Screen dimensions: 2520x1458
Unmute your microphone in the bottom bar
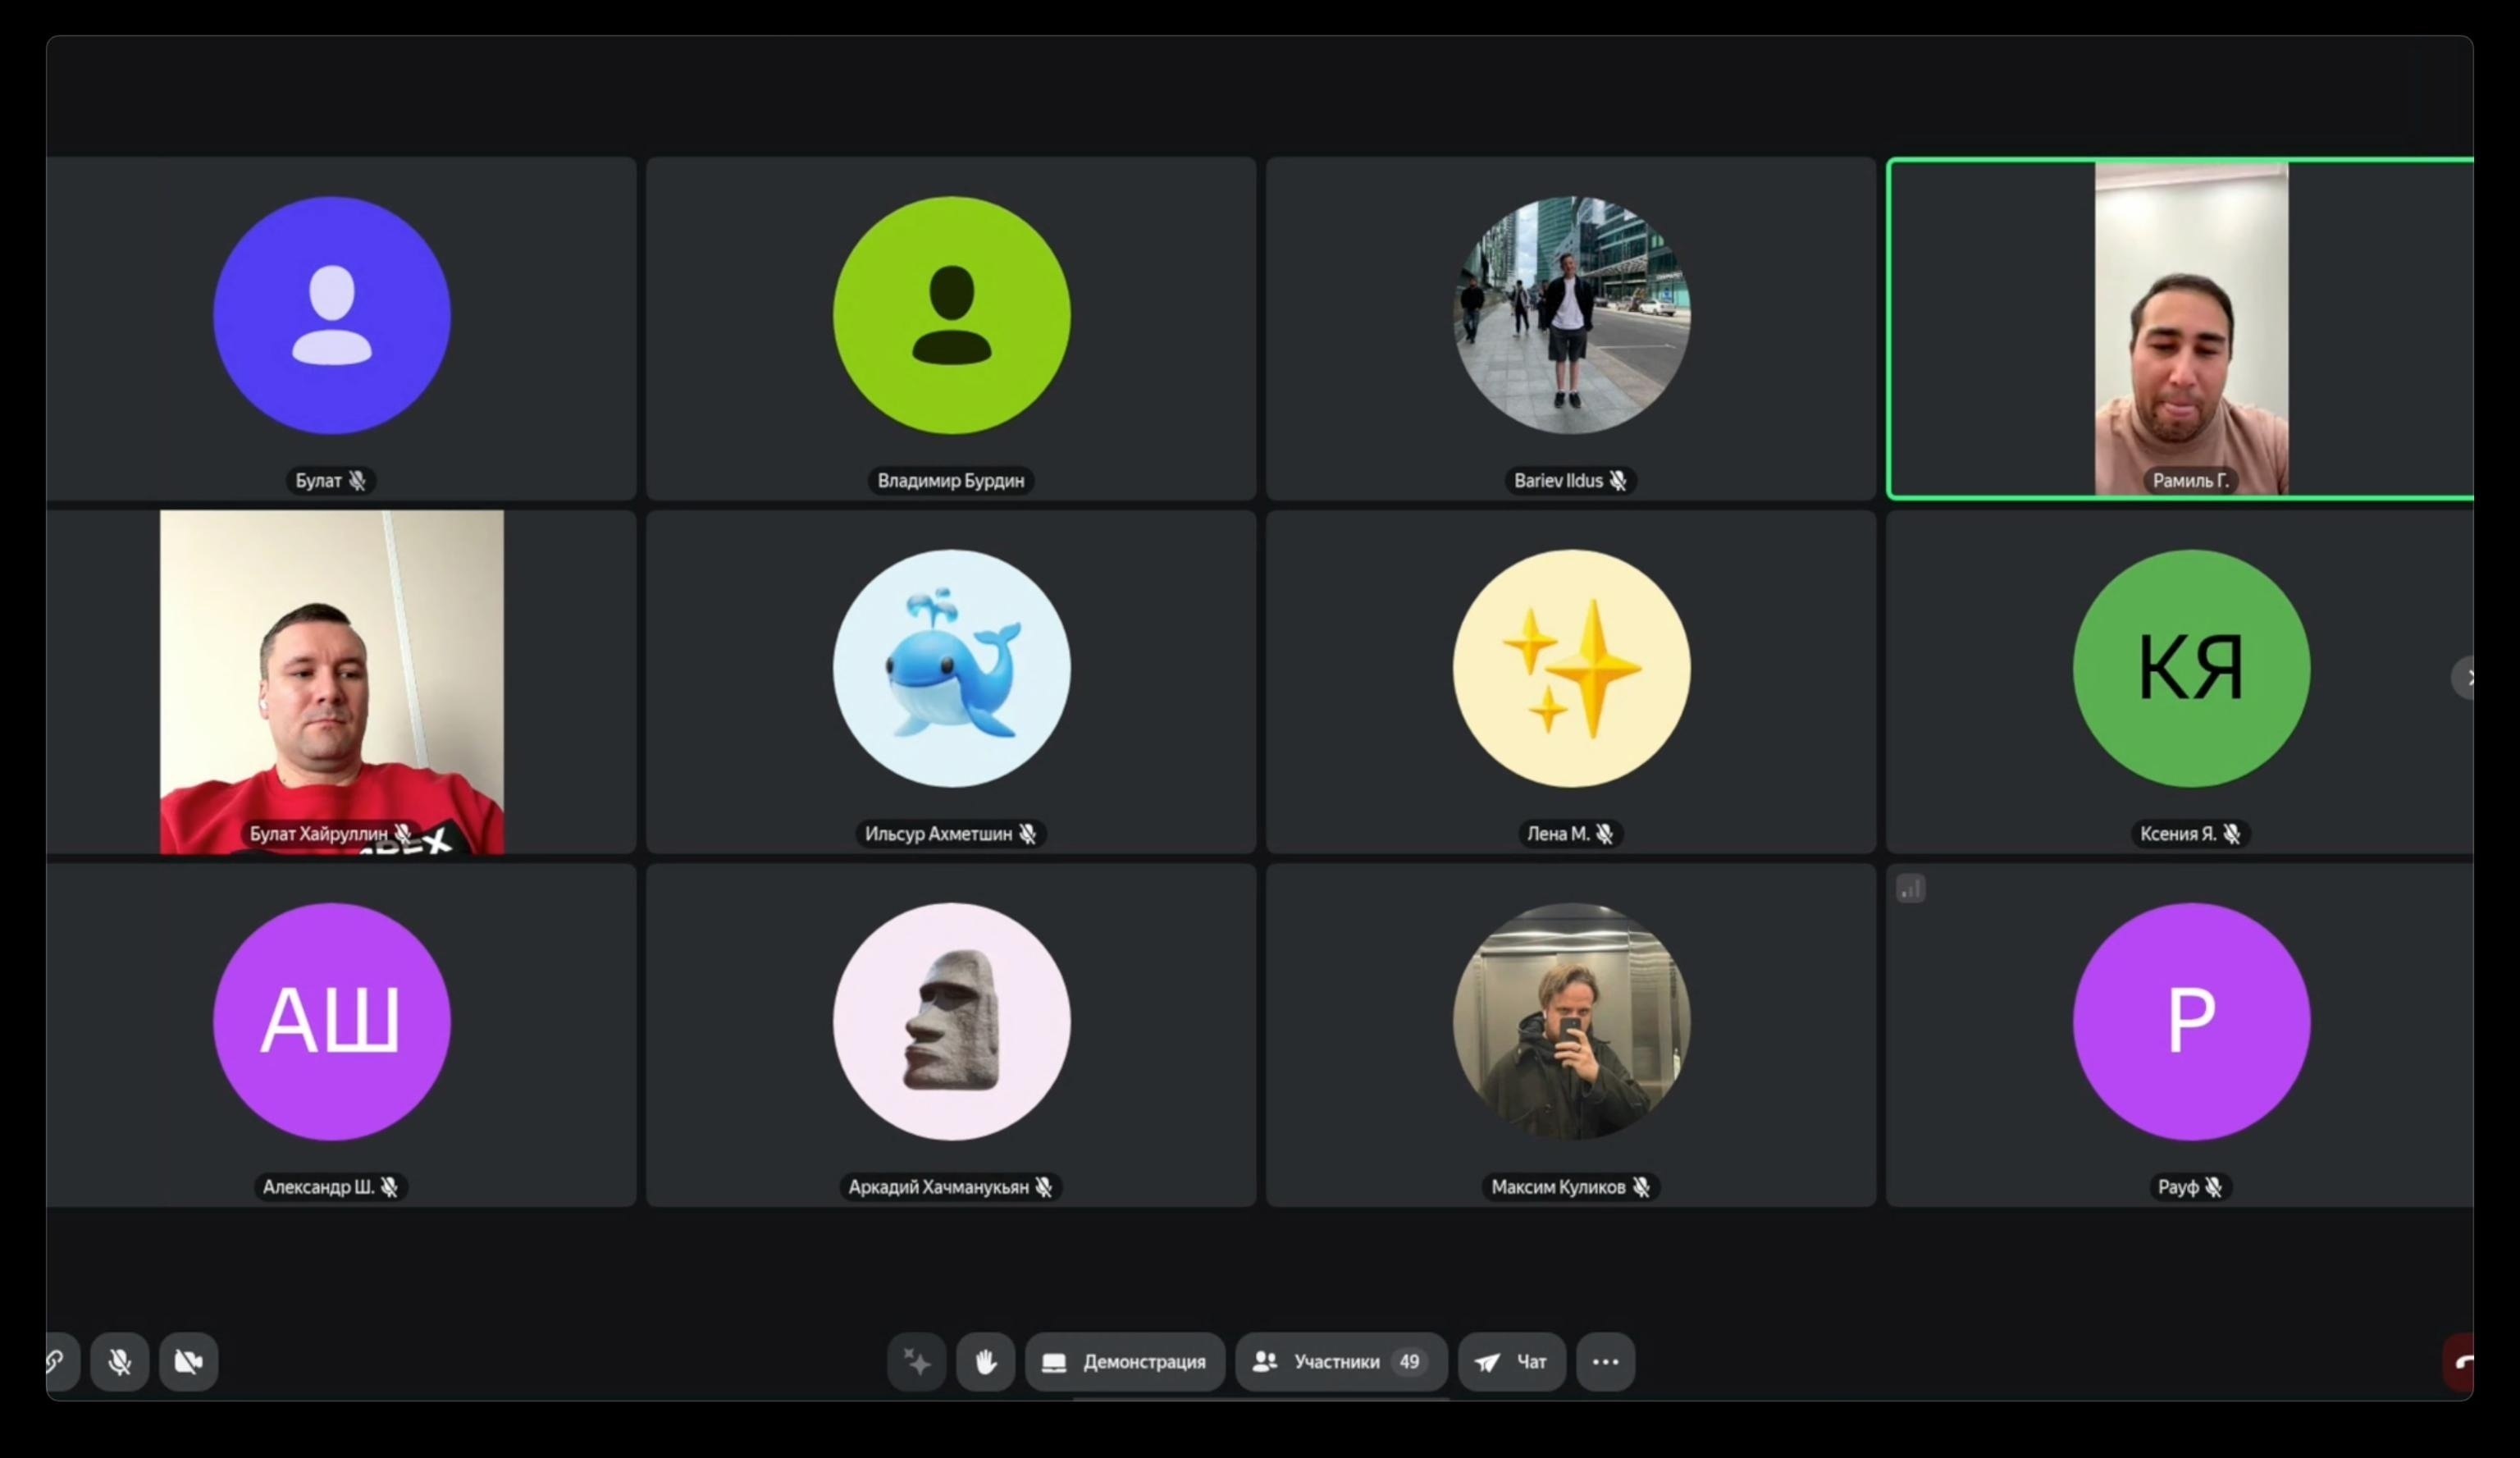[x=119, y=1361]
